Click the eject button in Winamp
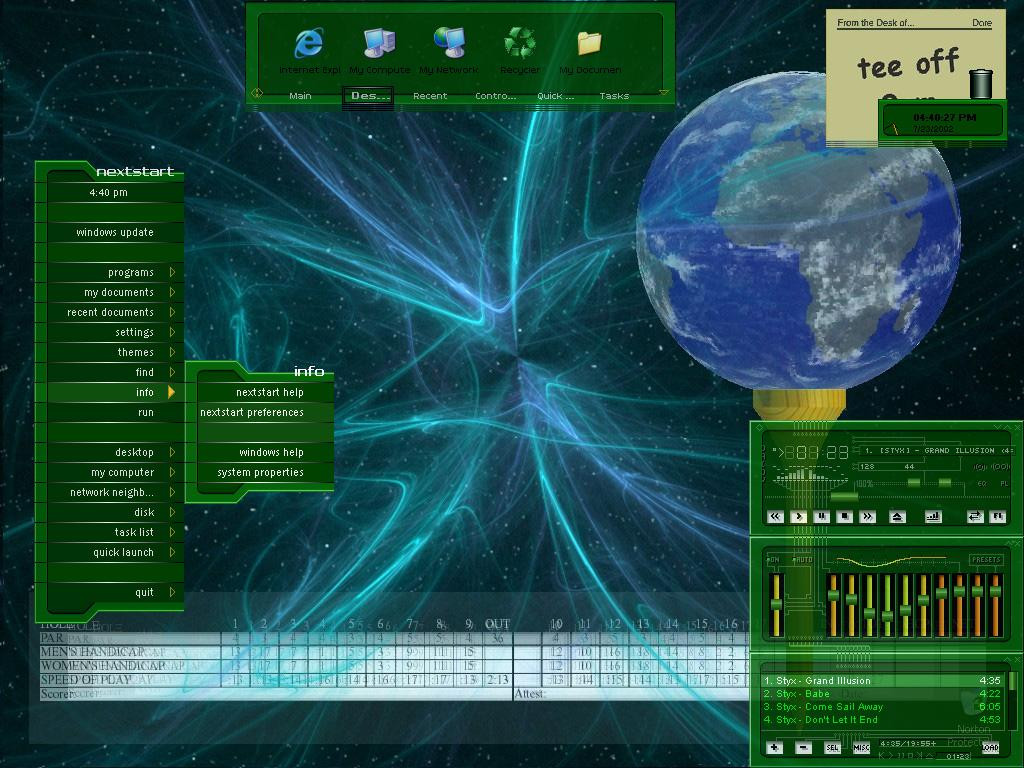1024x768 pixels. [897, 517]
